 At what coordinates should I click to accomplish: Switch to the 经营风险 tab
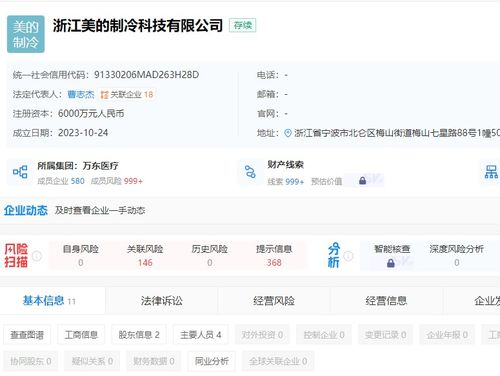tap(274, 301)
